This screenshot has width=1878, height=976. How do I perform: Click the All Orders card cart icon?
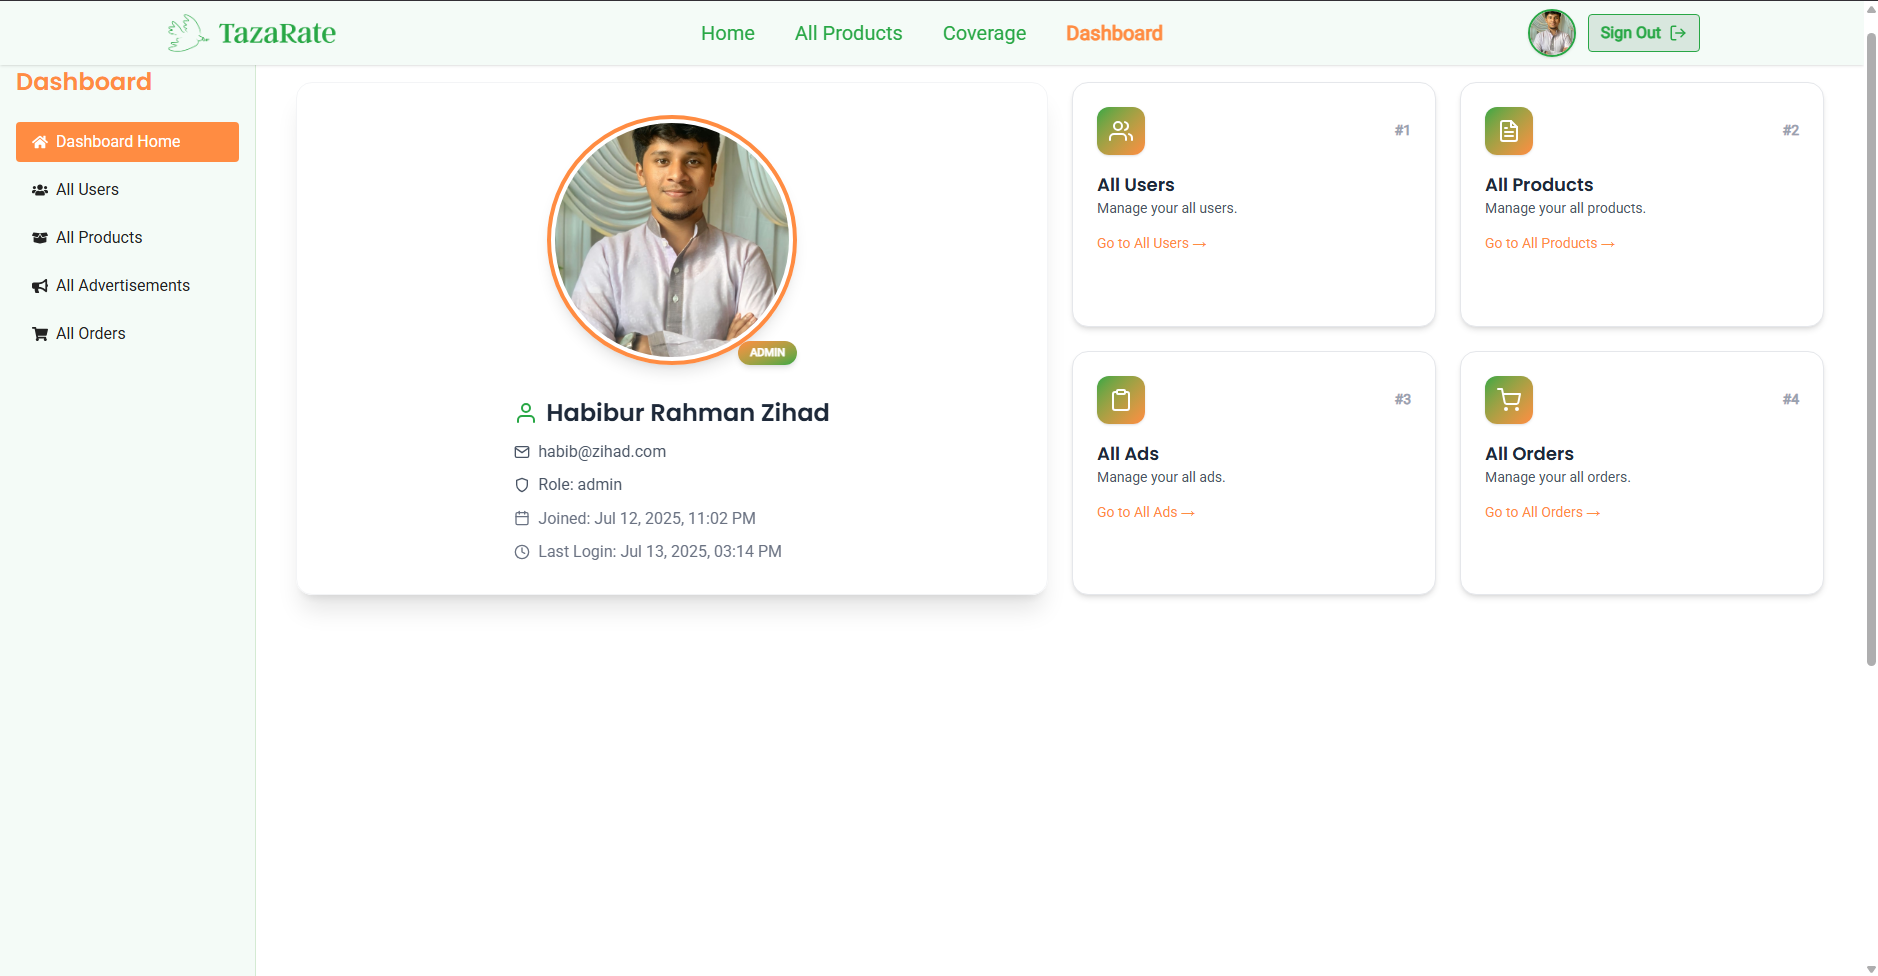pos(1509,400)
